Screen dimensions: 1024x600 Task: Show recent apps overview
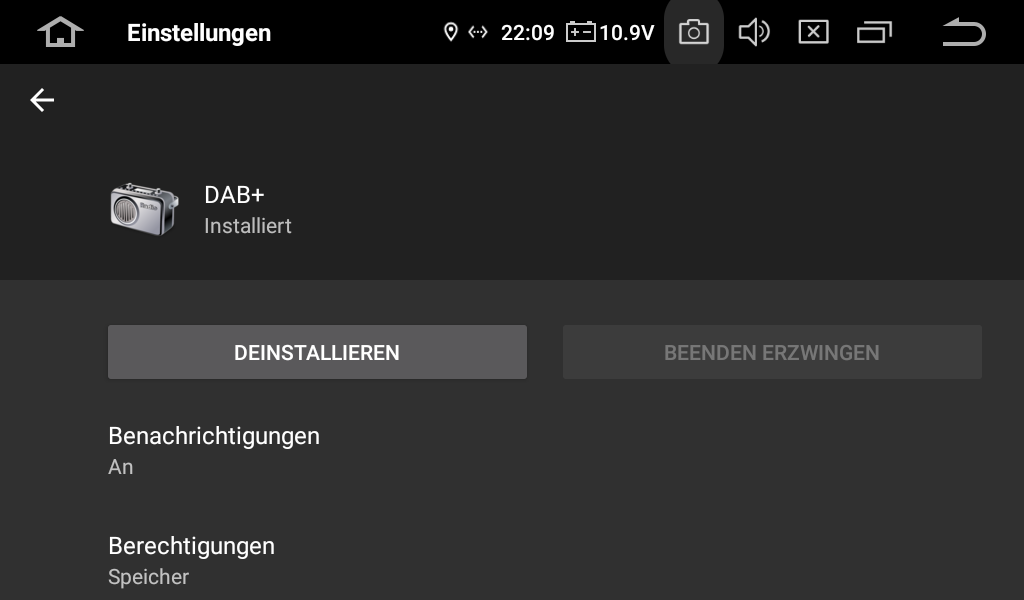tap(874, 32)
